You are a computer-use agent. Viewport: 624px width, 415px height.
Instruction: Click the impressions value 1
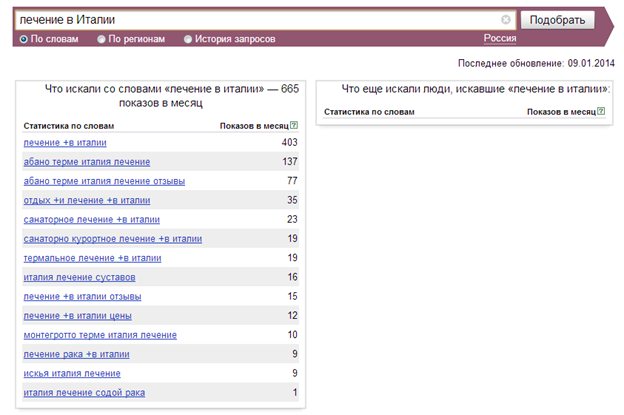point(295,392)
